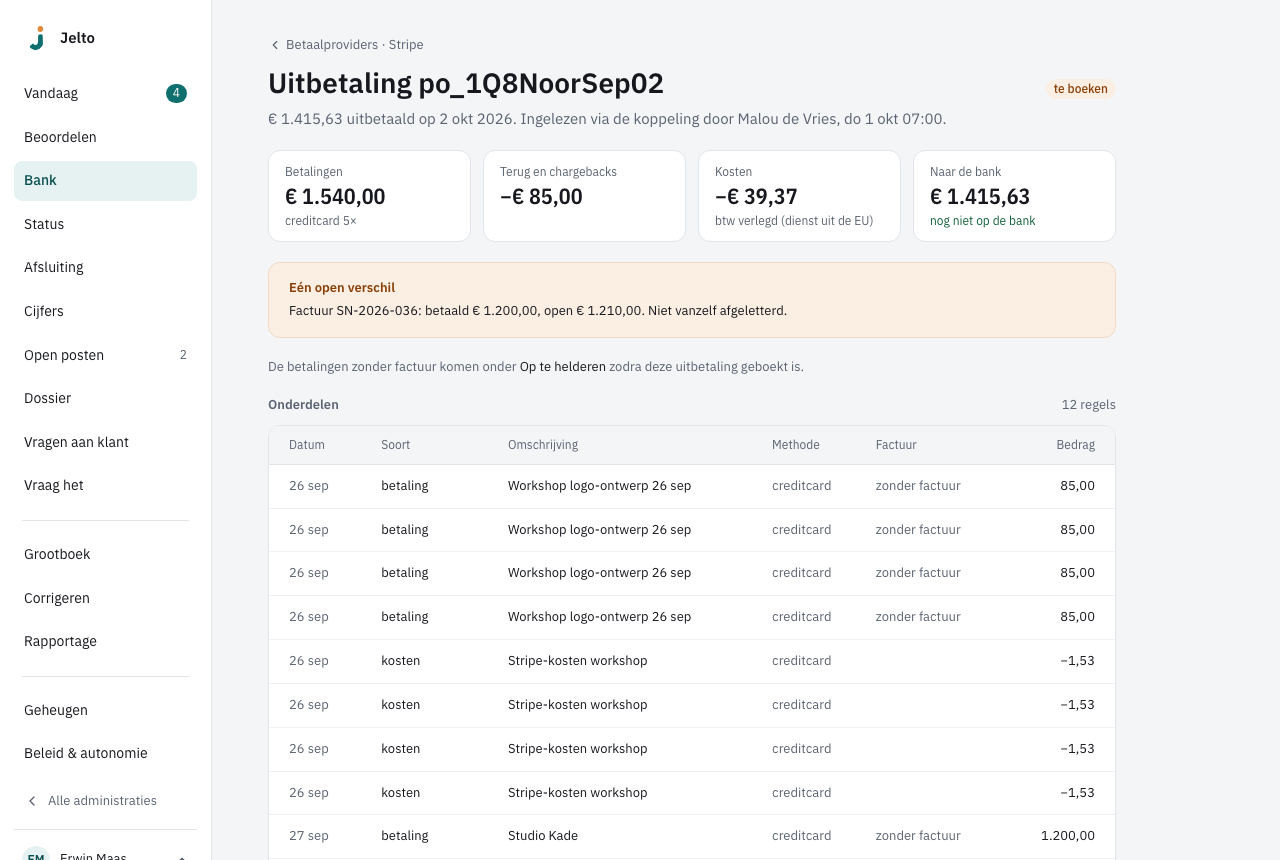
Task: Click the 27 sep date cell
Action: (309, 836)
